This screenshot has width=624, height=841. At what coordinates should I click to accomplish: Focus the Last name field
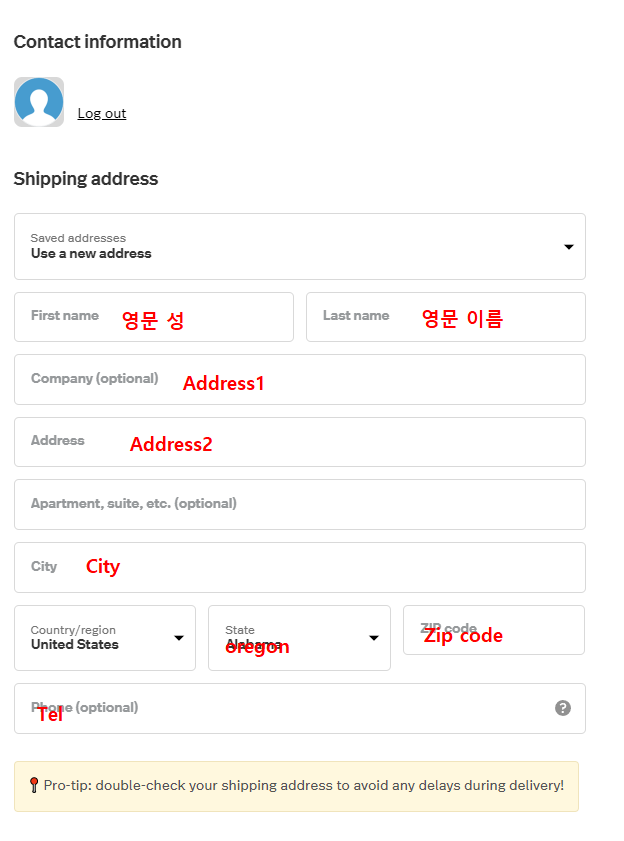[446, 317]
